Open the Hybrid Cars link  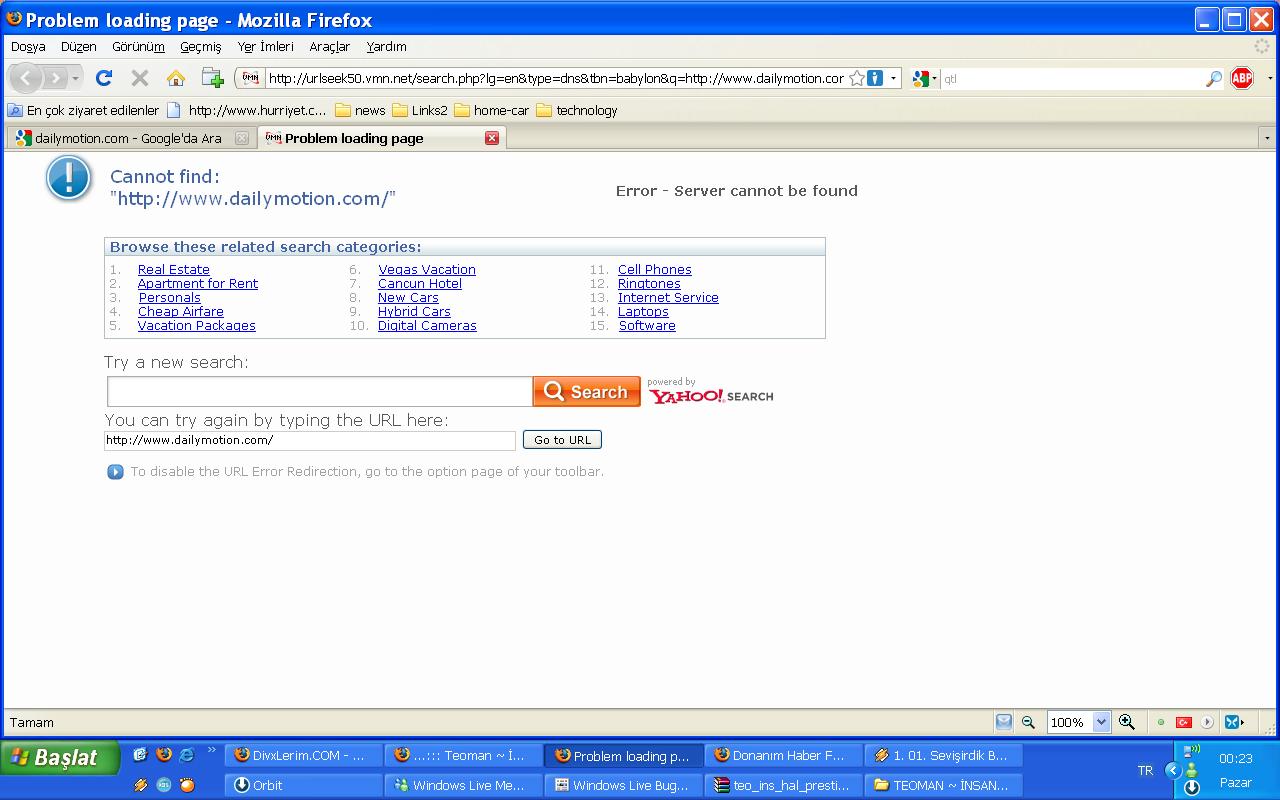414,312
